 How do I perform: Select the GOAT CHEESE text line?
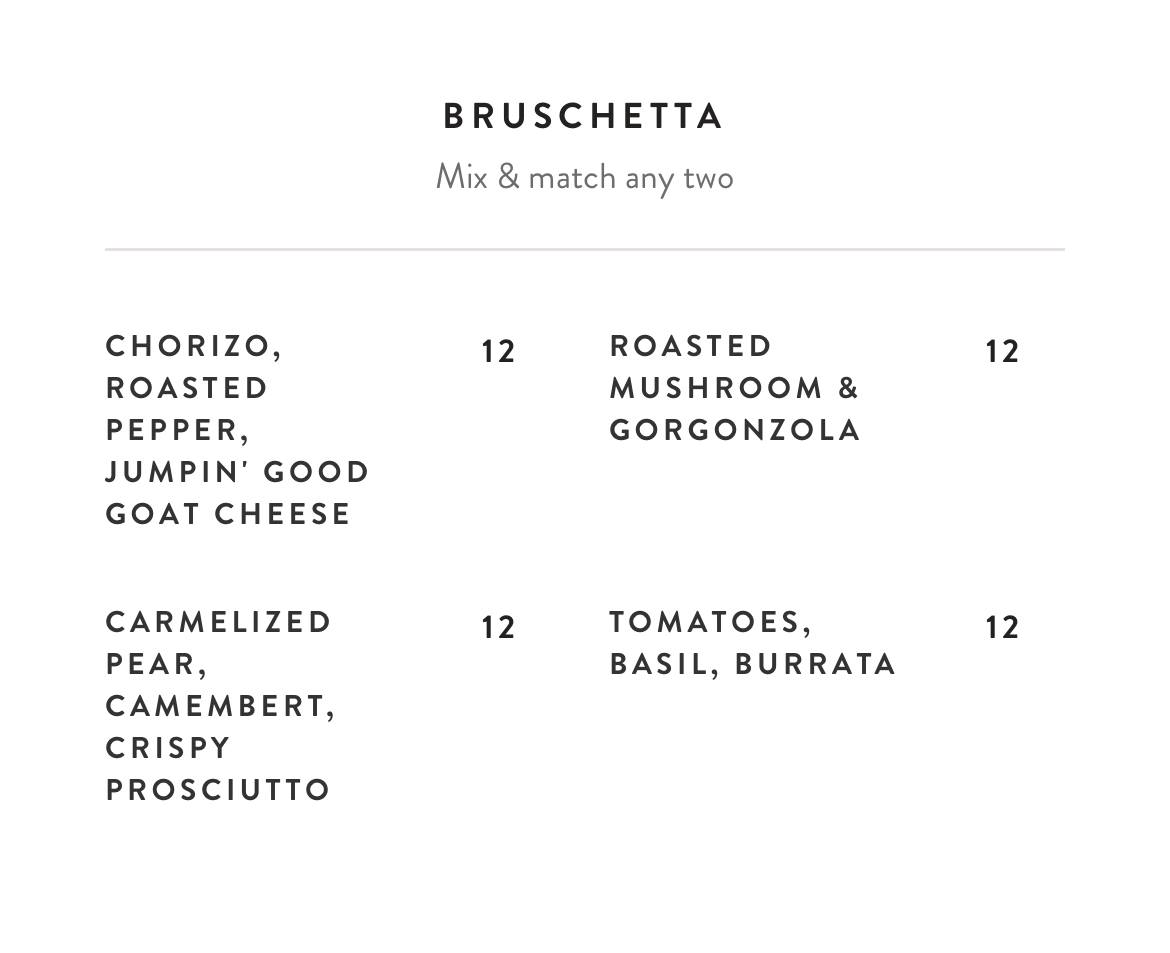[229, 514]
